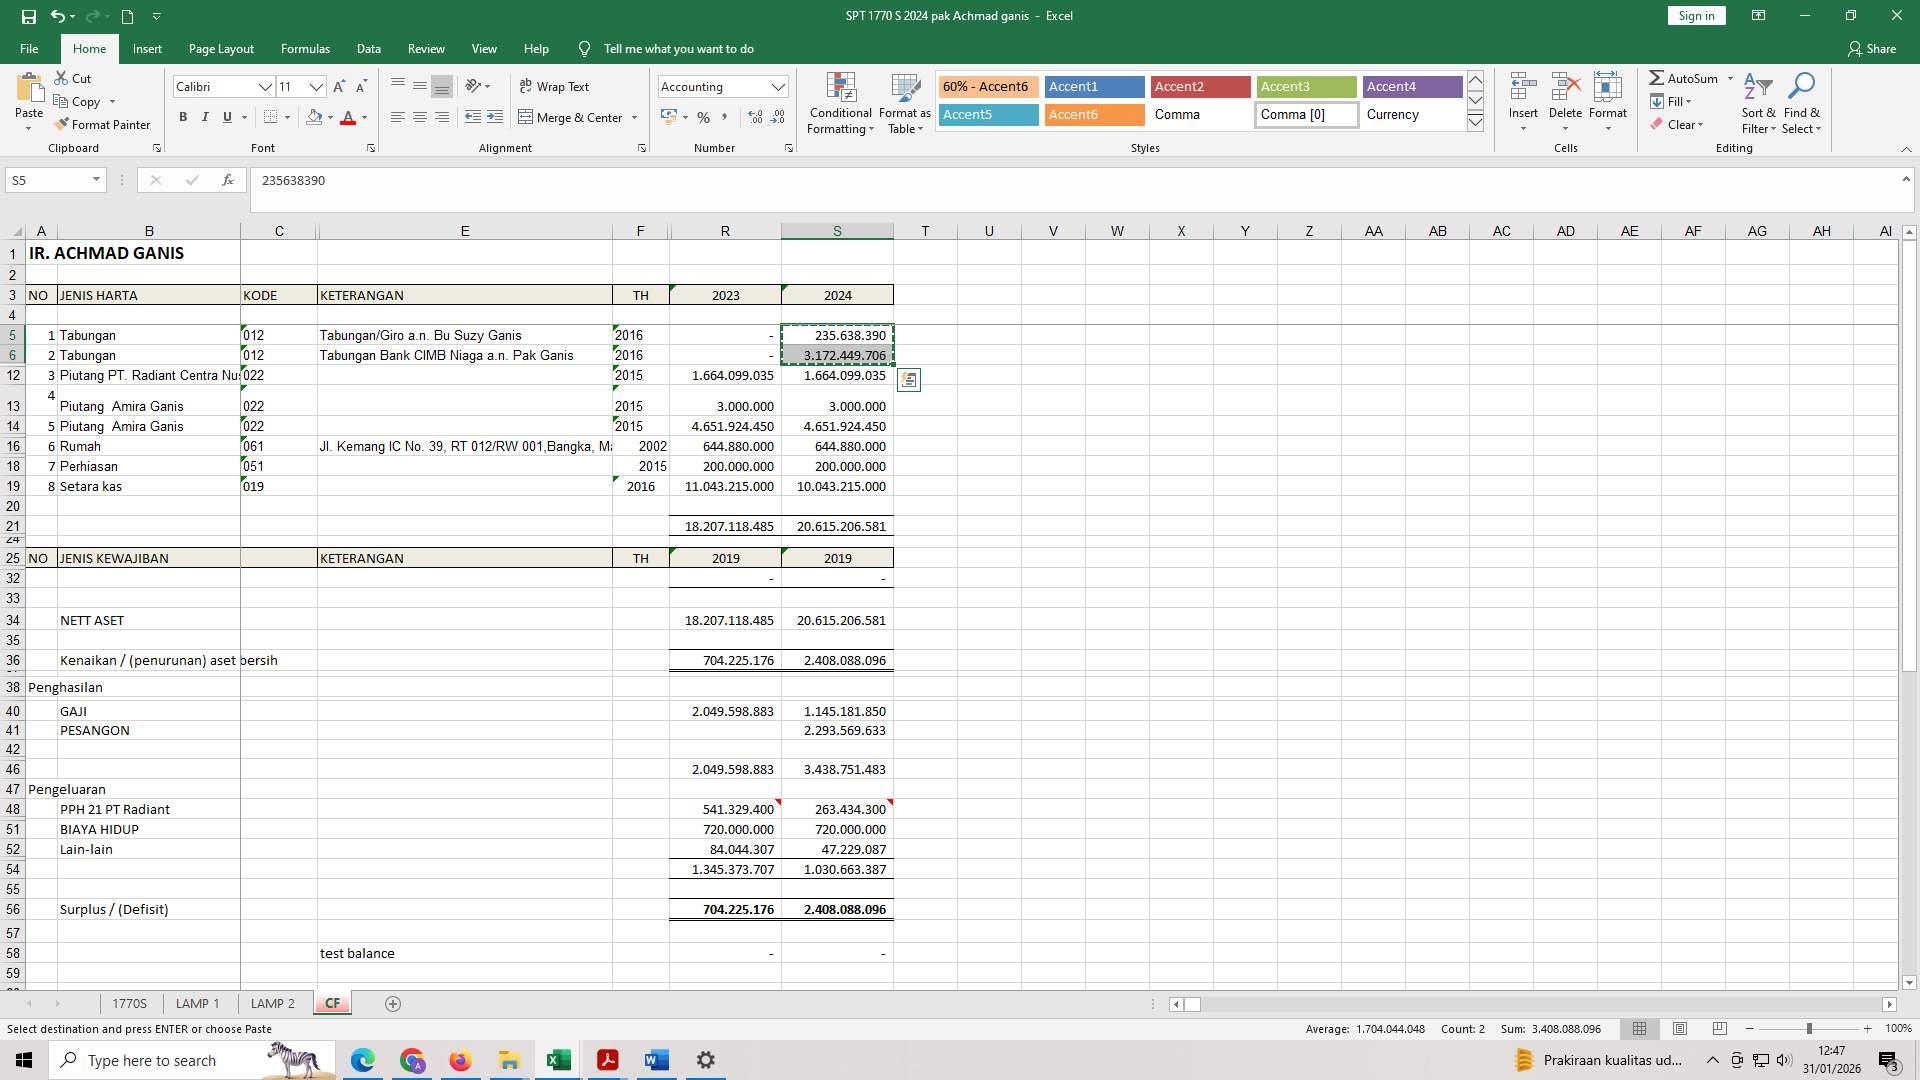This screenshot has width=1920, height=1080.
Task: Click the Sign in button
Action: pyautogui.click(x=1695, y=15)
